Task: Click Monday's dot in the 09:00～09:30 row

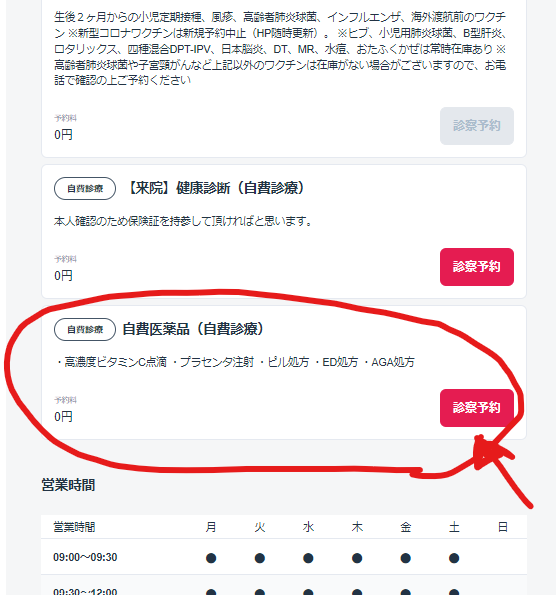Action: click(211, 558)
